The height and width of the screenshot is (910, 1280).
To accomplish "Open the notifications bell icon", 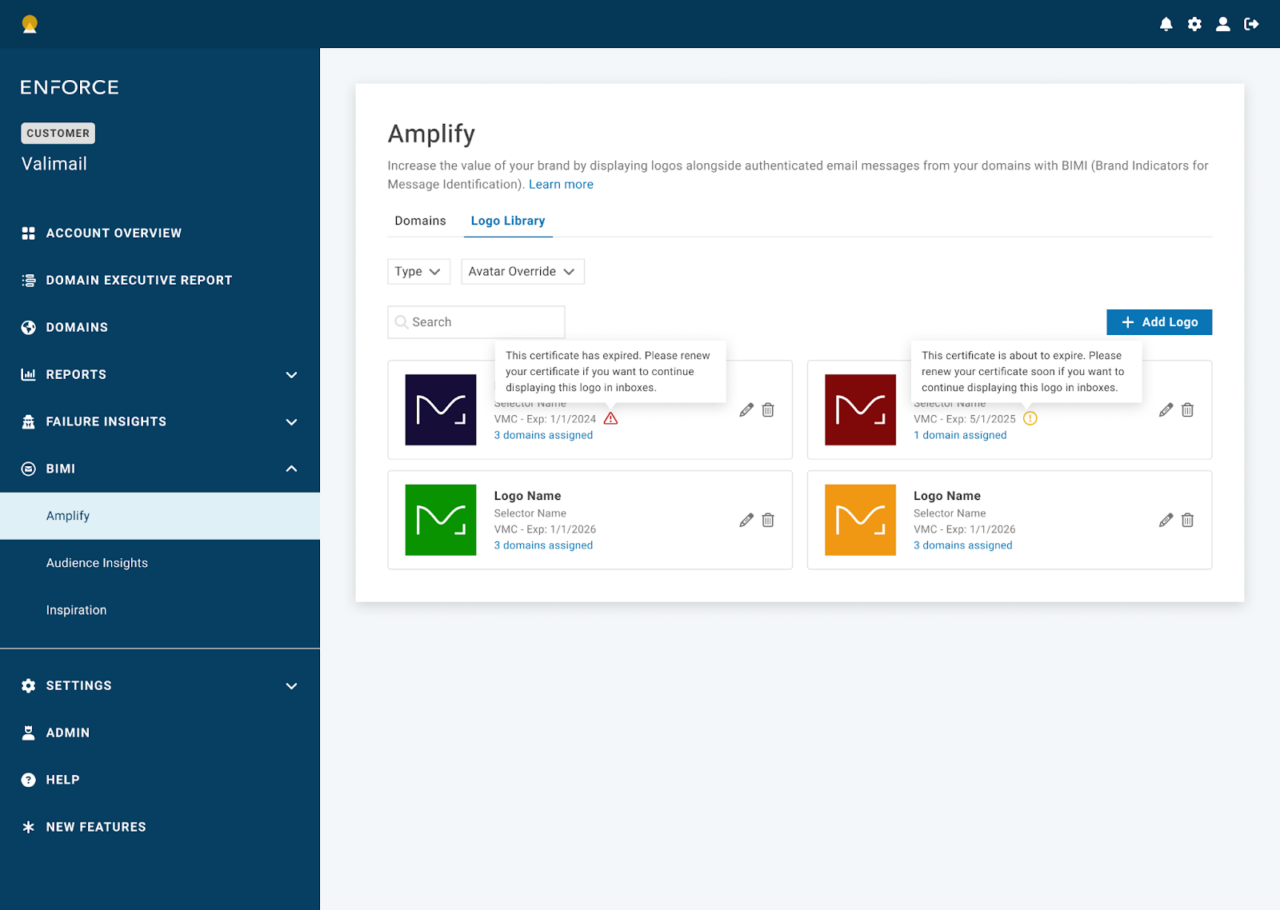I will (x=1166, y=23).
